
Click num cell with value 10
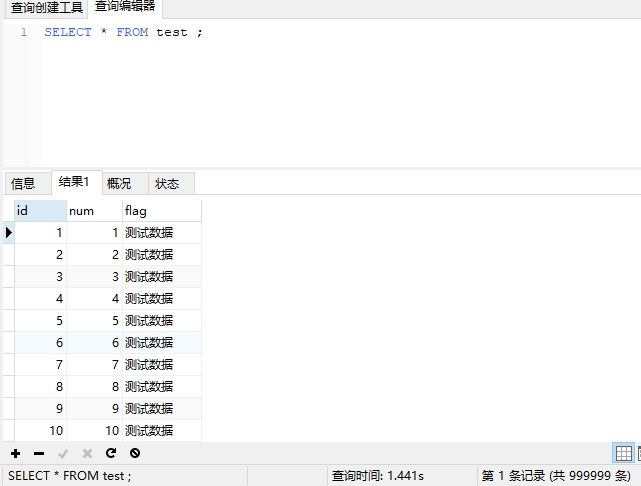[x=94, y=431]
